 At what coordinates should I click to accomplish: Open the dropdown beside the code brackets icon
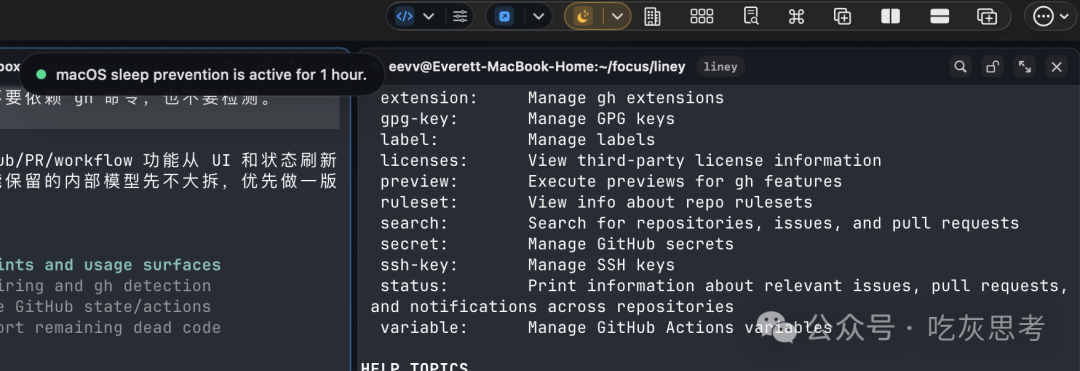(428, 17)
